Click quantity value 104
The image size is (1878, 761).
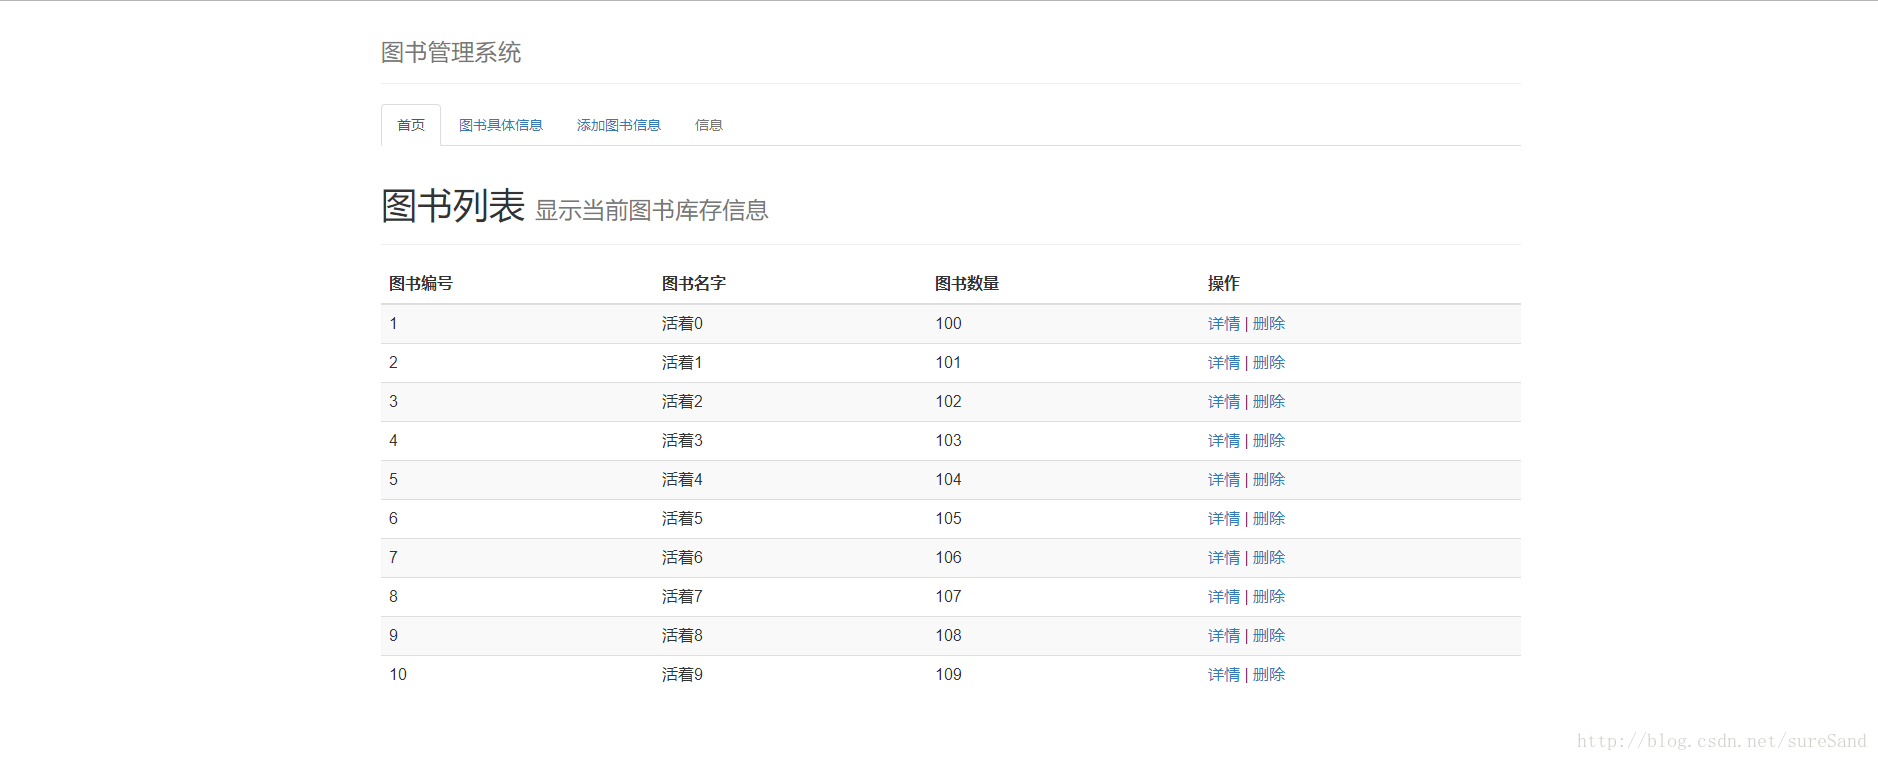(x=948, y=480)
